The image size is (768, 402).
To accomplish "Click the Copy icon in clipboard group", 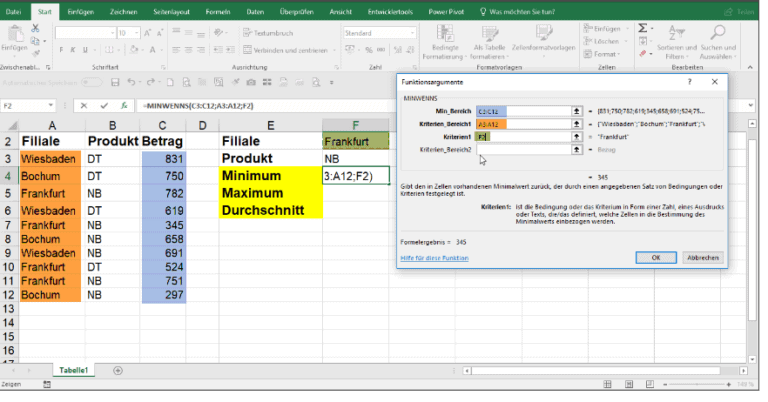I will tap(35, 41).
